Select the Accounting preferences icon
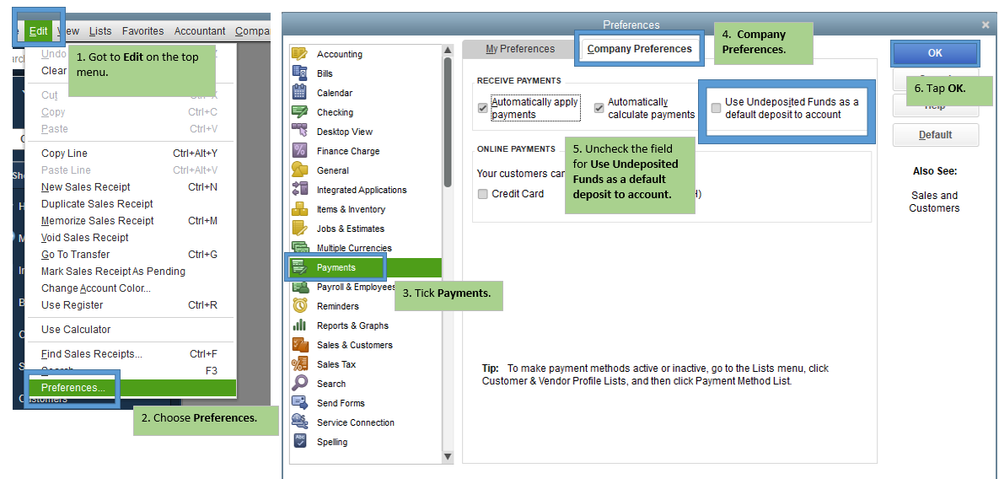 pos(299,54)
